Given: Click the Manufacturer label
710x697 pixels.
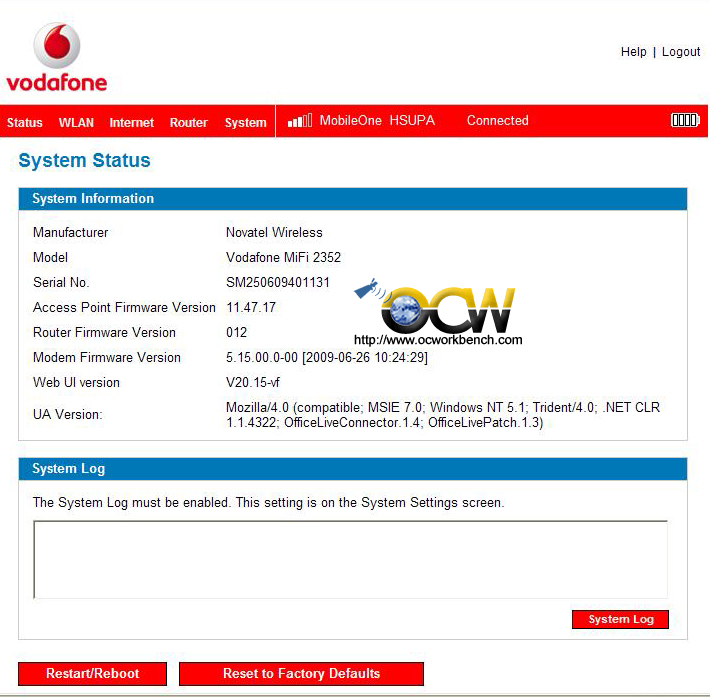Looking at the screenshot, I should (x=70, y=232).
